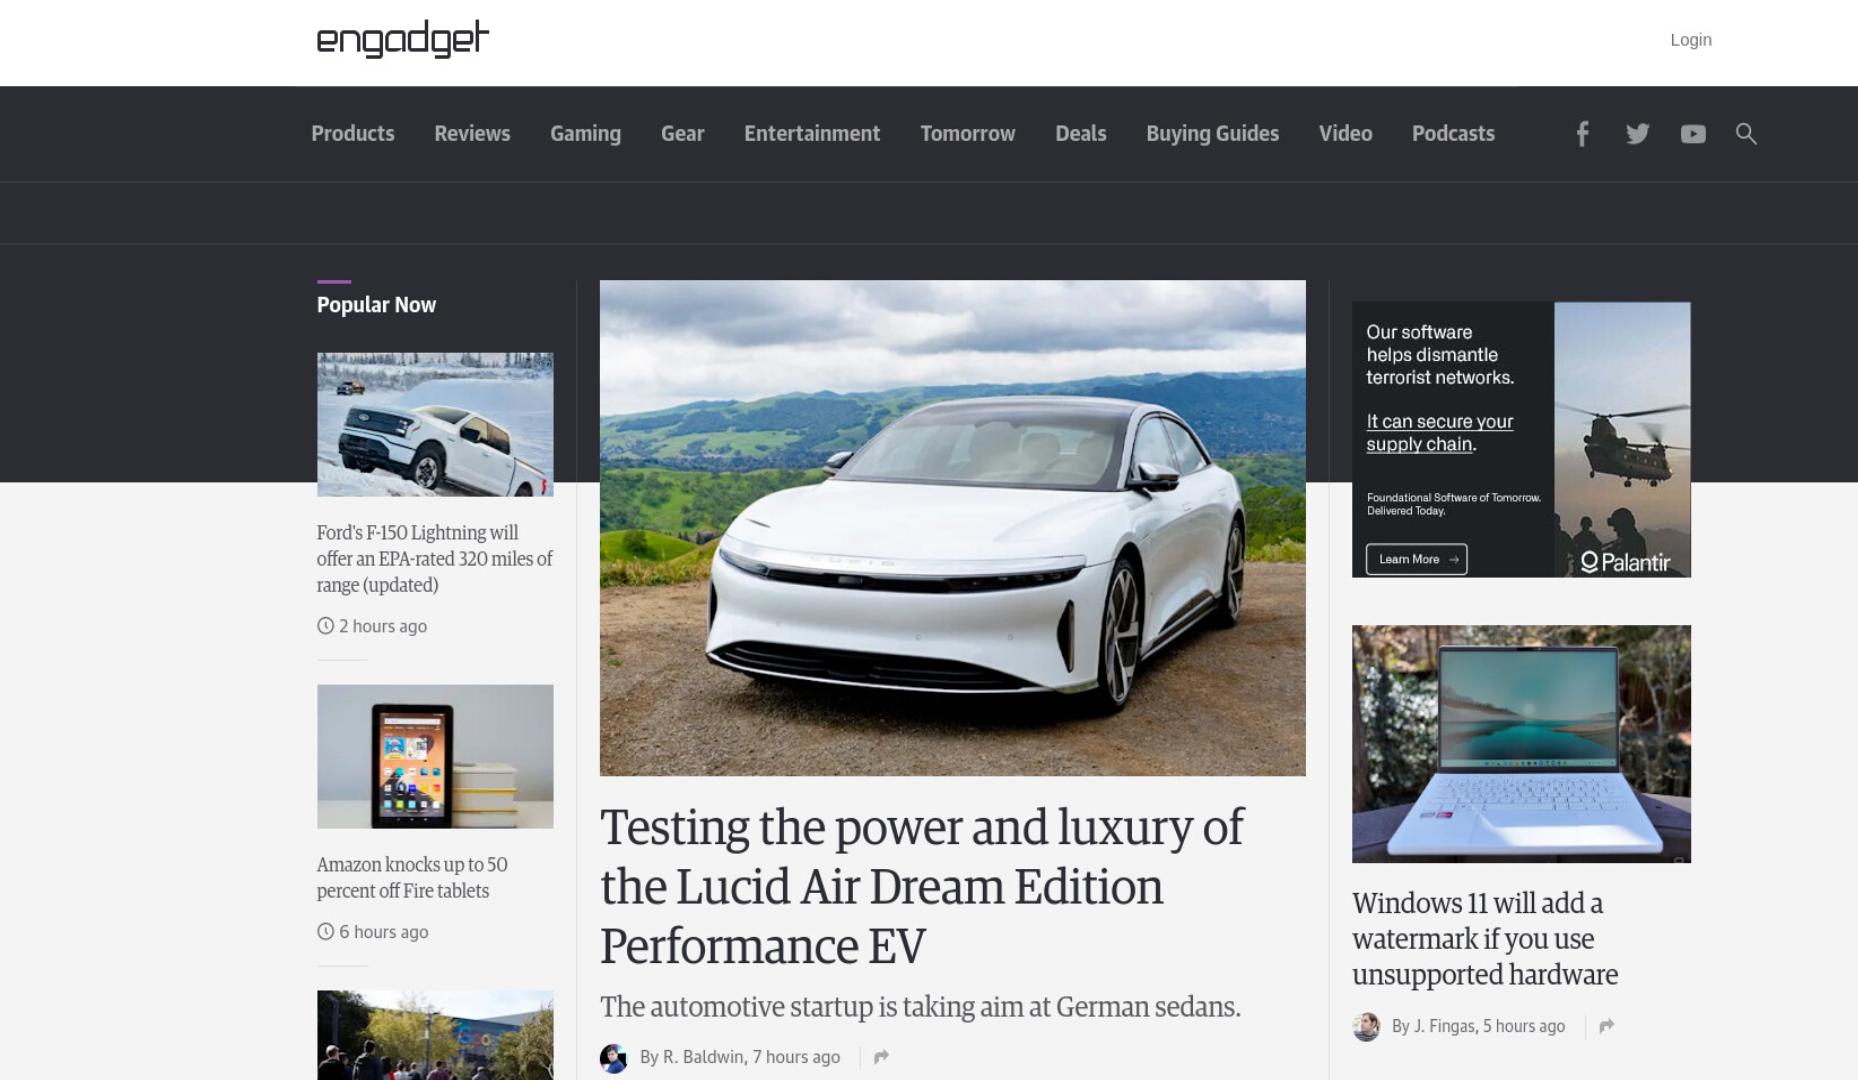Click the Login link
Screen dimensions: 1858x1080
tap(1691, 40)
